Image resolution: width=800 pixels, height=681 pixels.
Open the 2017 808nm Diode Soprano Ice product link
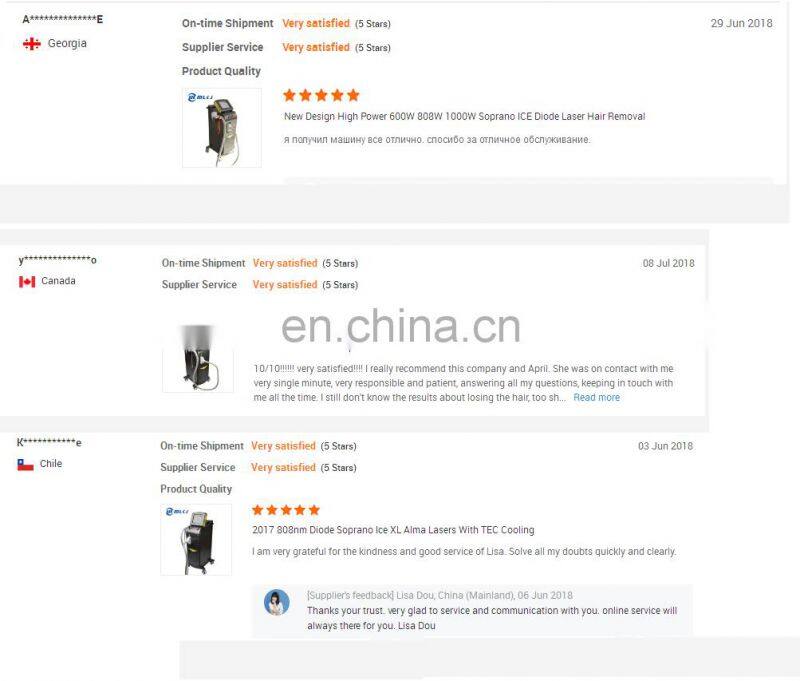click(x=393, y=530)
